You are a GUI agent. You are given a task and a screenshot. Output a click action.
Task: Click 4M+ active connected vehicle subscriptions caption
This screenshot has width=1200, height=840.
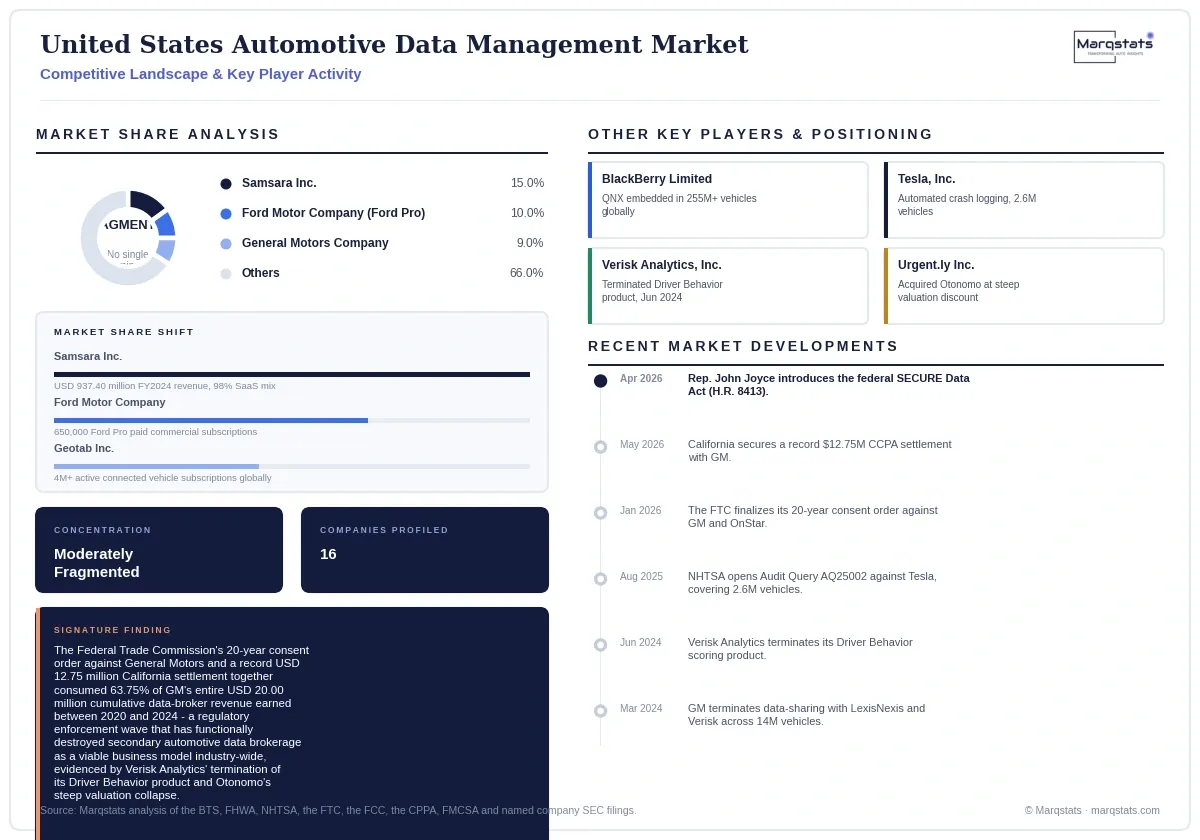pos(163,478)
